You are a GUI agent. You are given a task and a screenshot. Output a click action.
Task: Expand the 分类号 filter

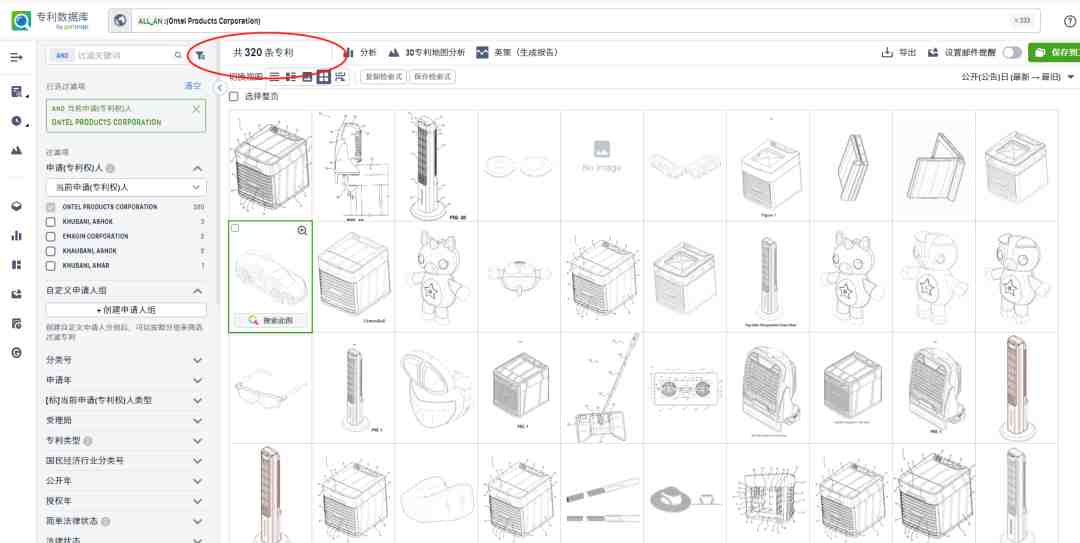coord(197,360)
